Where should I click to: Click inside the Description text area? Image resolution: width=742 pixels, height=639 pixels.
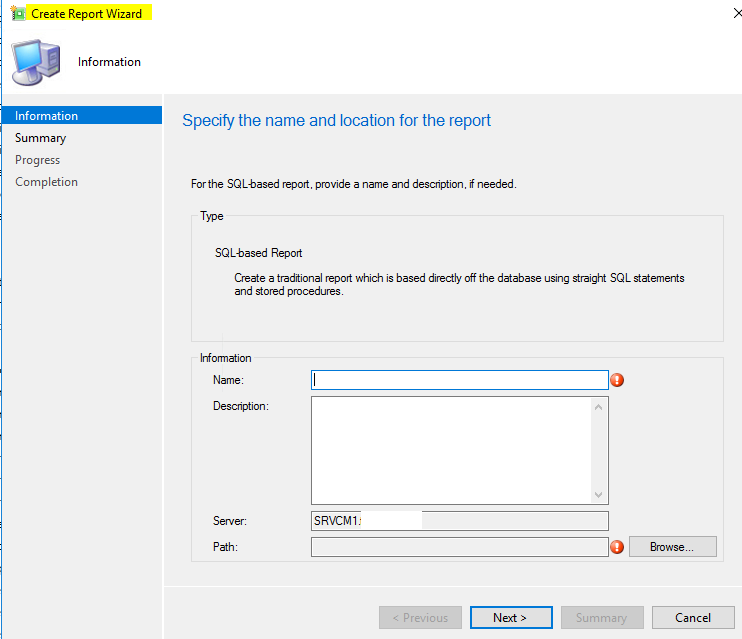pos(451,450)
